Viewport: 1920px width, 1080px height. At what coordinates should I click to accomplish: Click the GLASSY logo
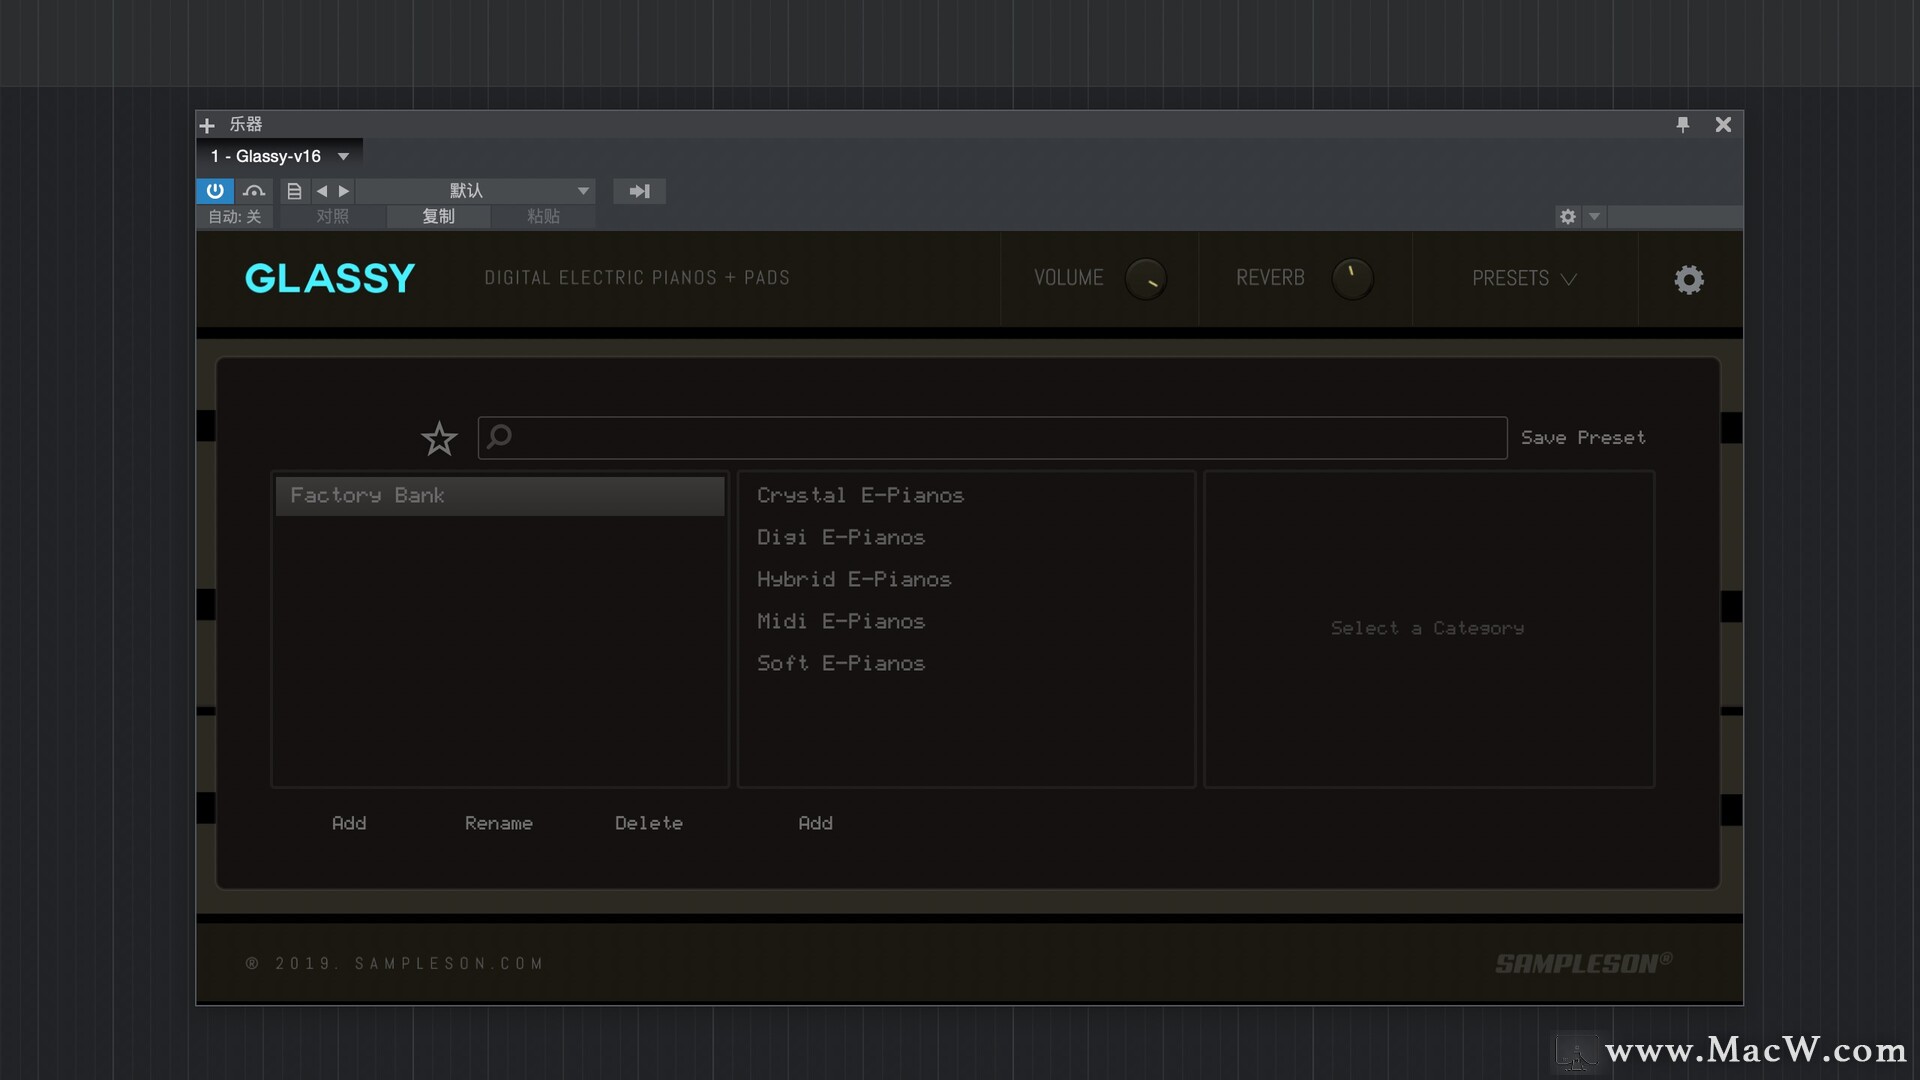(x=330, y=278)
